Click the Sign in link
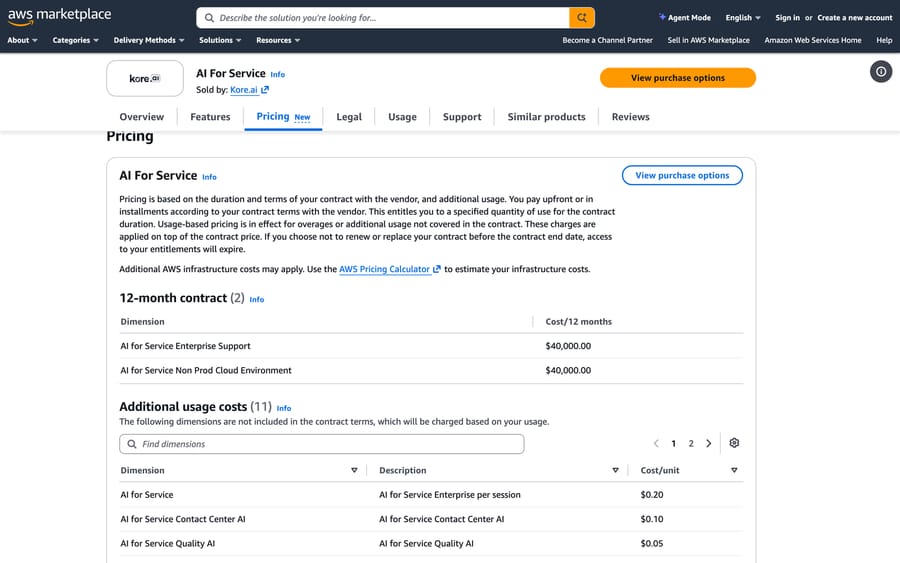Image resolution: width=900 pixels, height=563 pixels. click(x=787, y=18)
